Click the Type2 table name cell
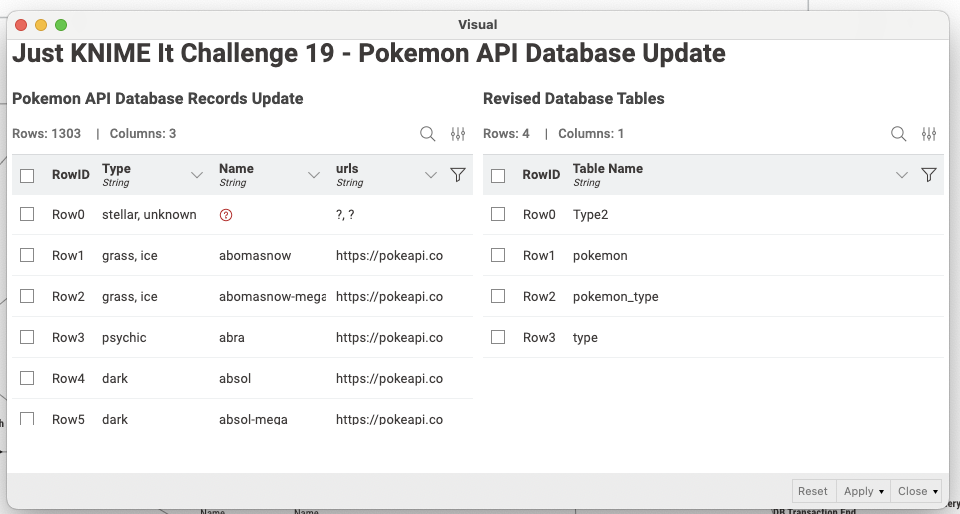This screenshot has height=514, width=960. coord(590,215)
